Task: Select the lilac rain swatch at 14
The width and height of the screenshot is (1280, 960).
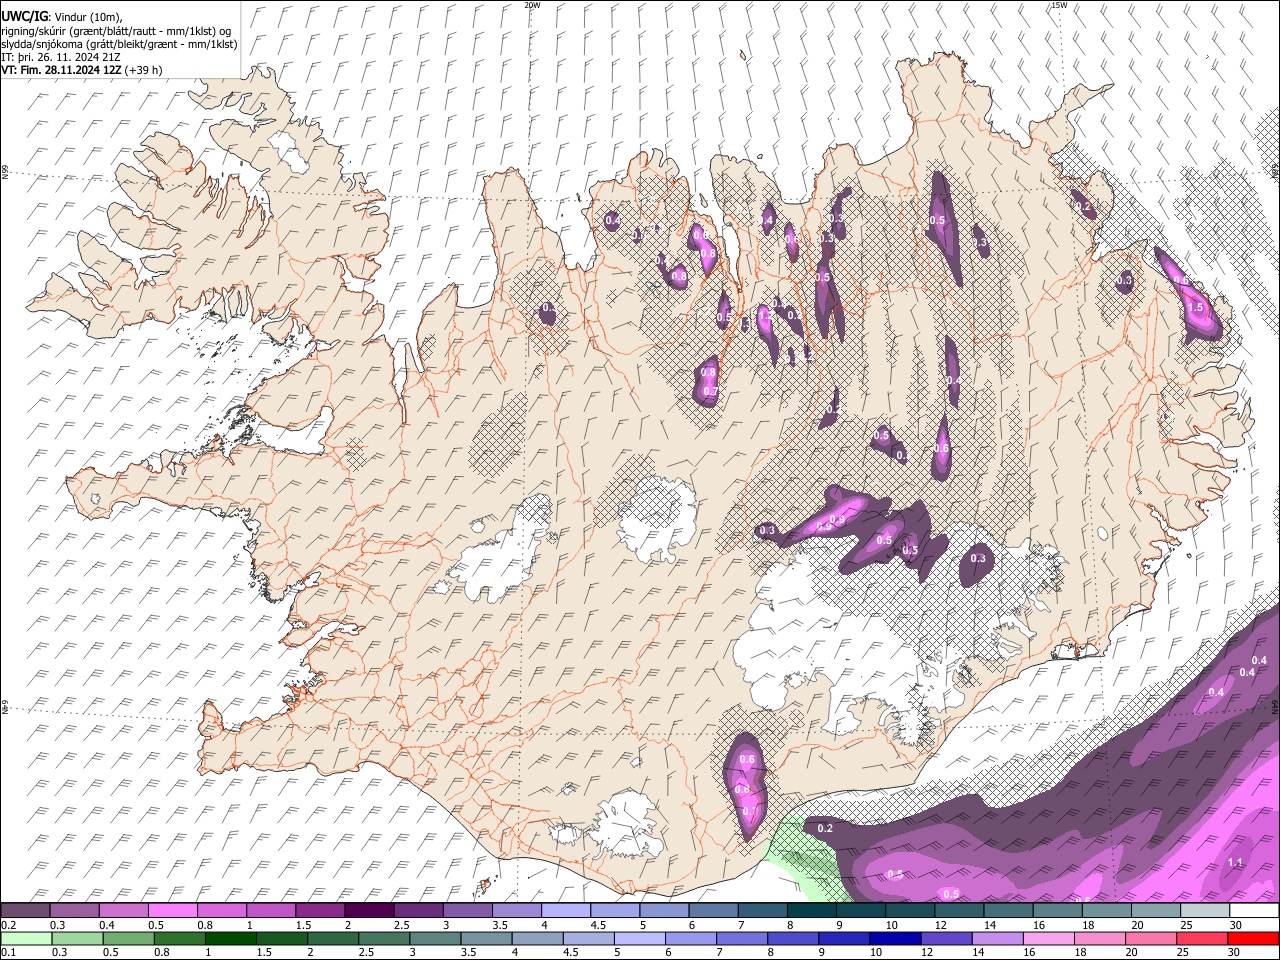Action: point(997,938)
